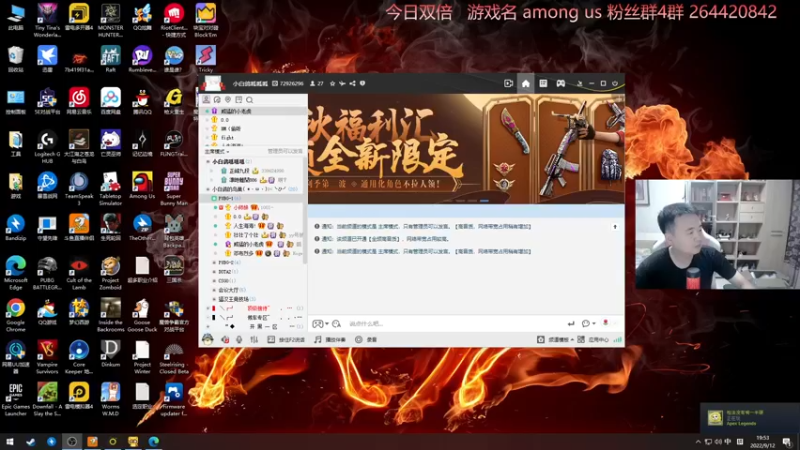Open the Among Us desktop shortcut
The width and height of the screenshot is (800, 450).
click(142, 186)
